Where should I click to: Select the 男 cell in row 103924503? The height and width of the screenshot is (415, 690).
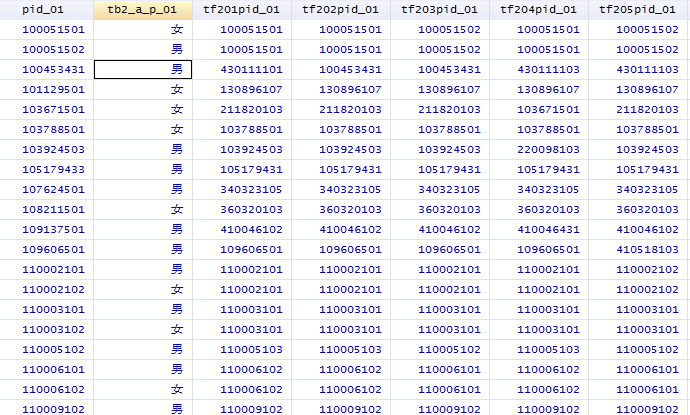[x=143, y=150]
